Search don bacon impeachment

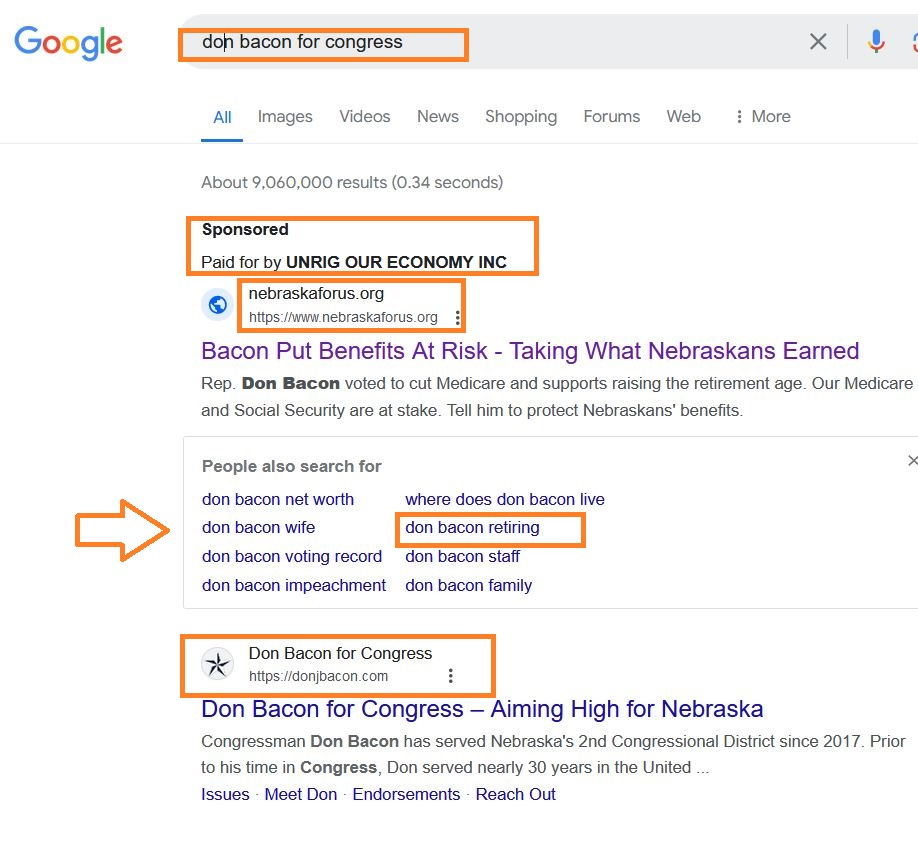[x=294, y=586]
